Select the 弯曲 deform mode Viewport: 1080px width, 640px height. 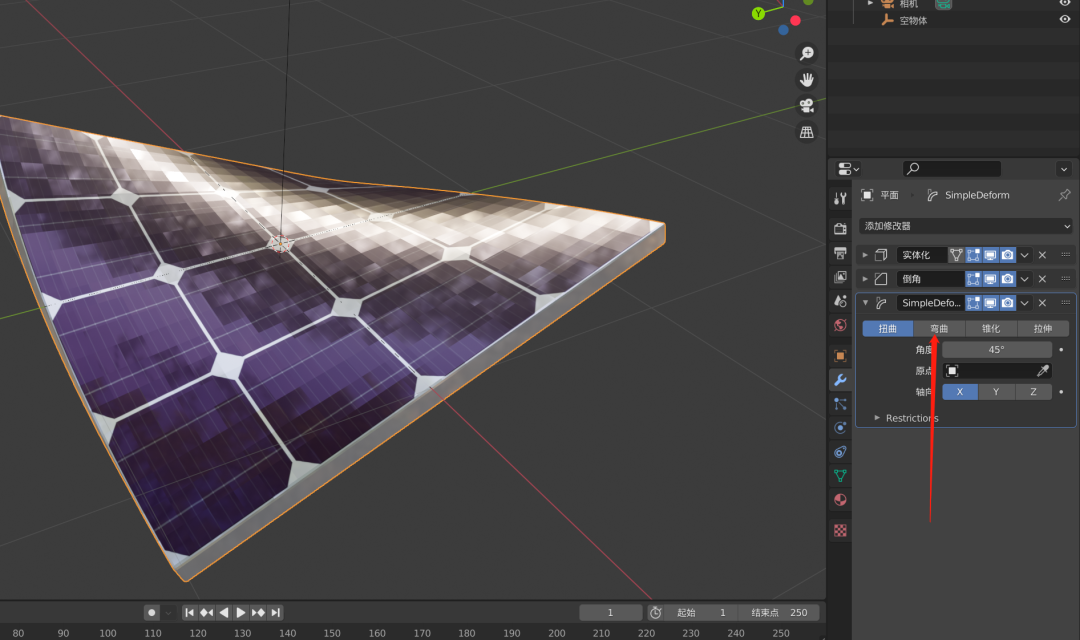tap(939, 329)
